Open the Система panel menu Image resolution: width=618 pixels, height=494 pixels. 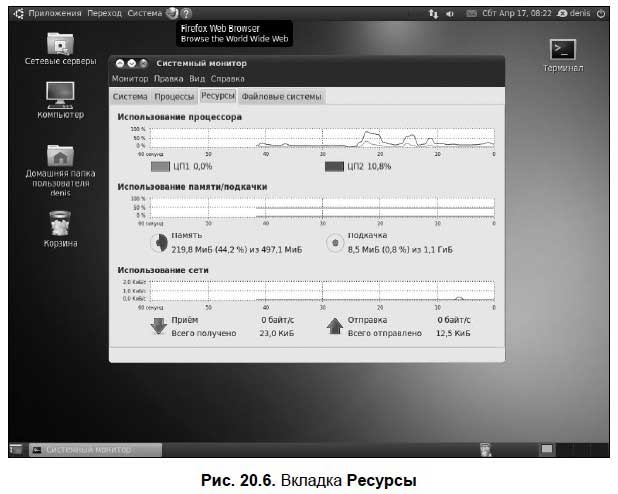[145, 13]
